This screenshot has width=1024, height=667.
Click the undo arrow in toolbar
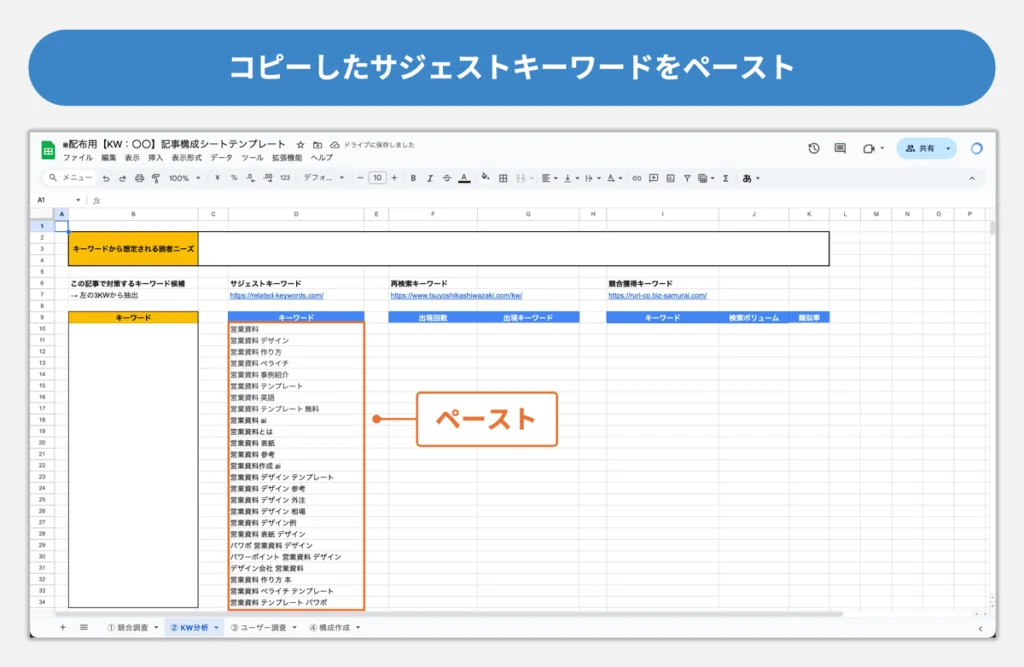[x=106, y=178]
